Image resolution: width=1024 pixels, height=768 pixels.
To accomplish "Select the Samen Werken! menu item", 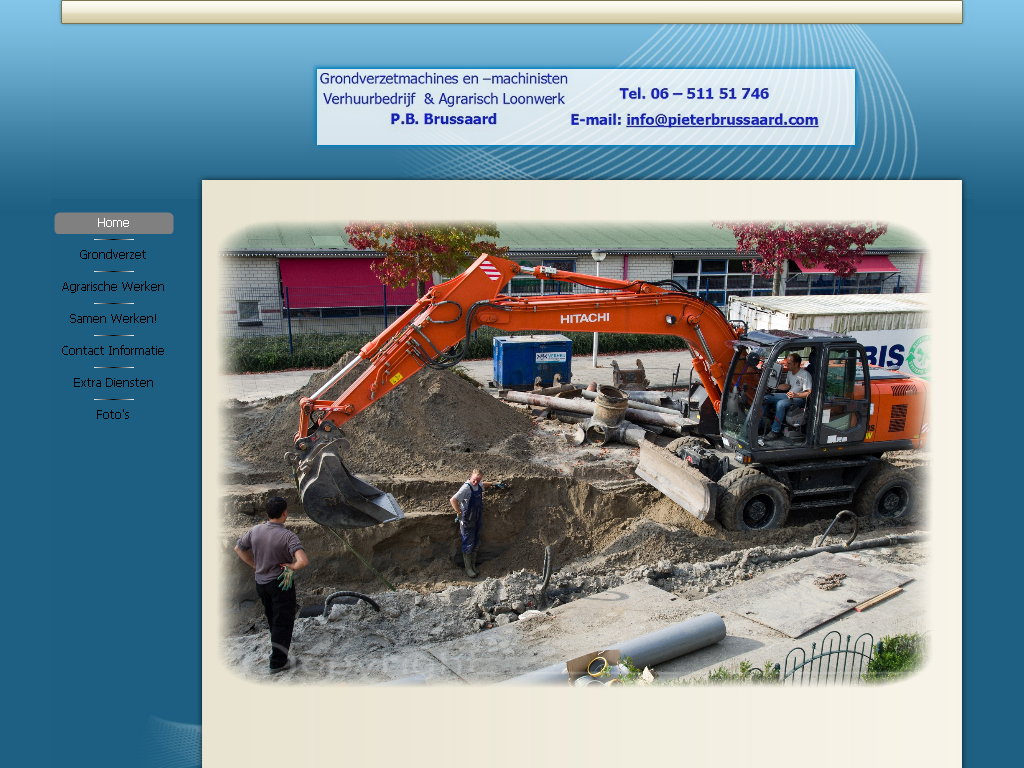I will [113, 319].
